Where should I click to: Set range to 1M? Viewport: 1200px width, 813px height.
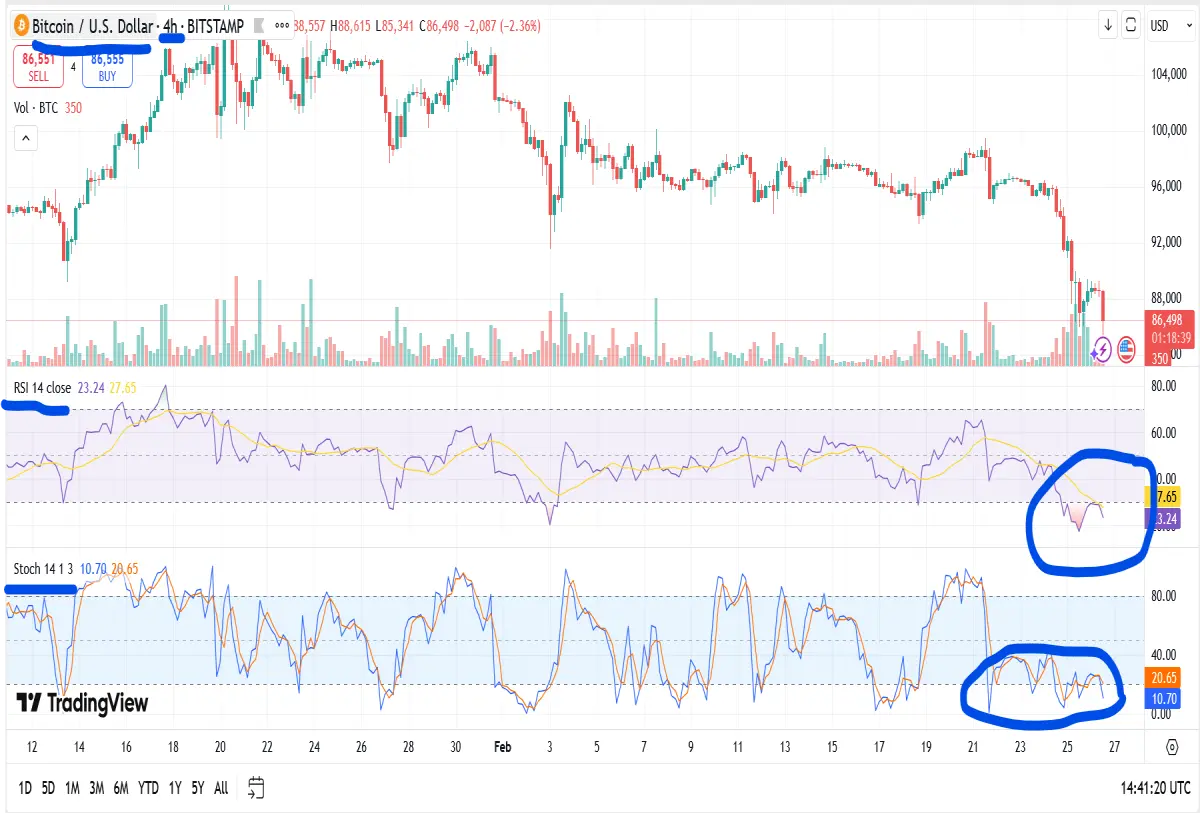point(73,788)
